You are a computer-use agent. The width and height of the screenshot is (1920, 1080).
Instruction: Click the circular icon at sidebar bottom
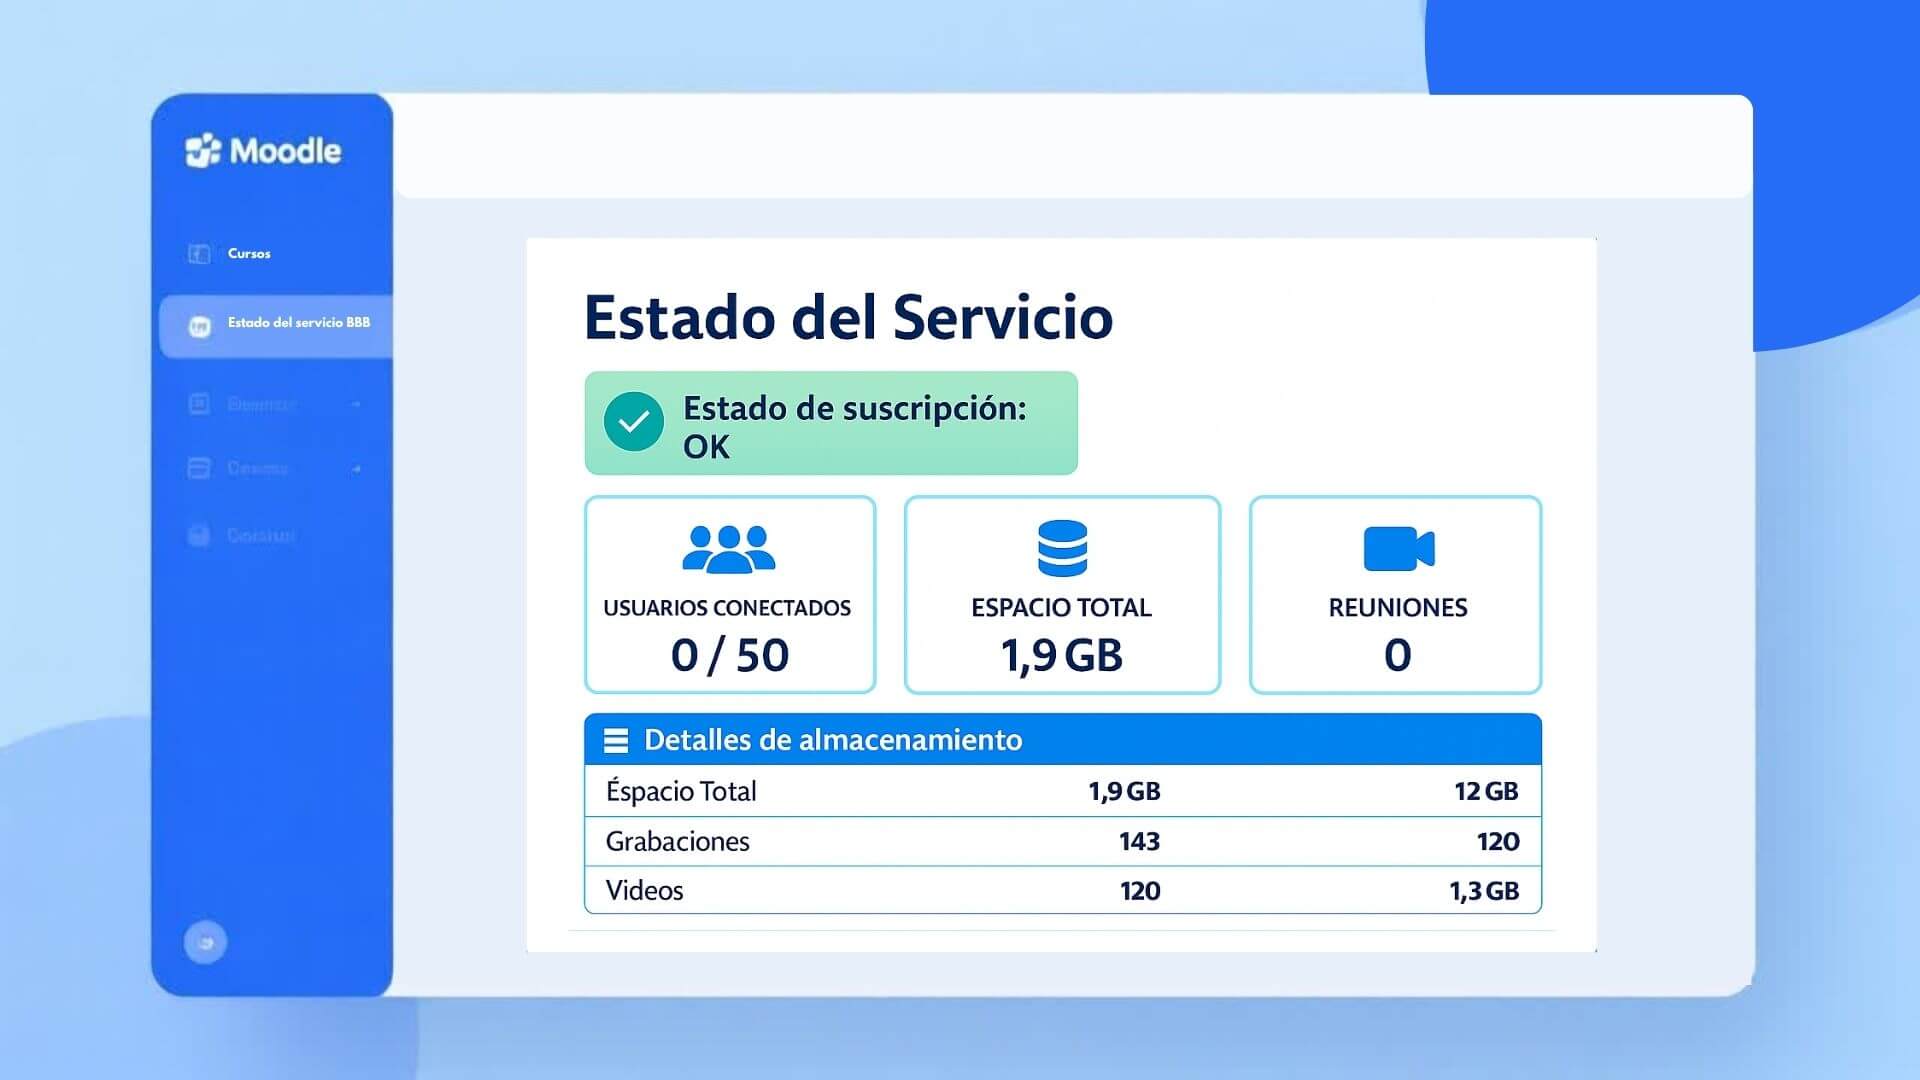tap(204, 941)
